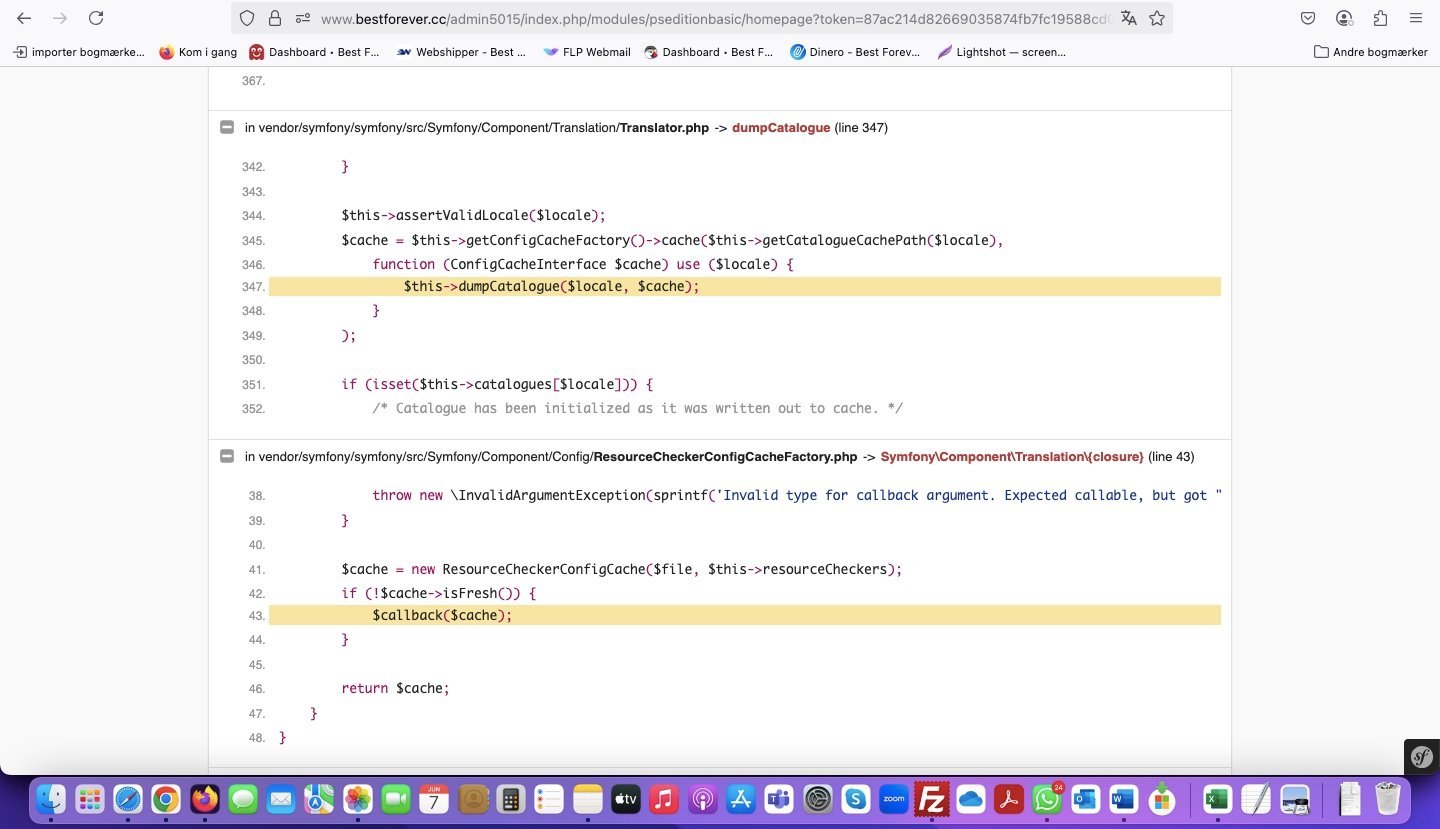Click 'ResourceCheckerConfigCacheFactory.php' in the trace header
The image size is (1440, 829).
pyautogui.click(x=725, y=457)
